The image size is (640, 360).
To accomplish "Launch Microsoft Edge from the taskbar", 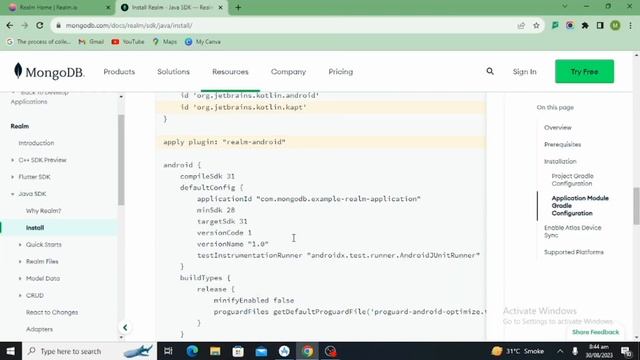I will (192, 351).
